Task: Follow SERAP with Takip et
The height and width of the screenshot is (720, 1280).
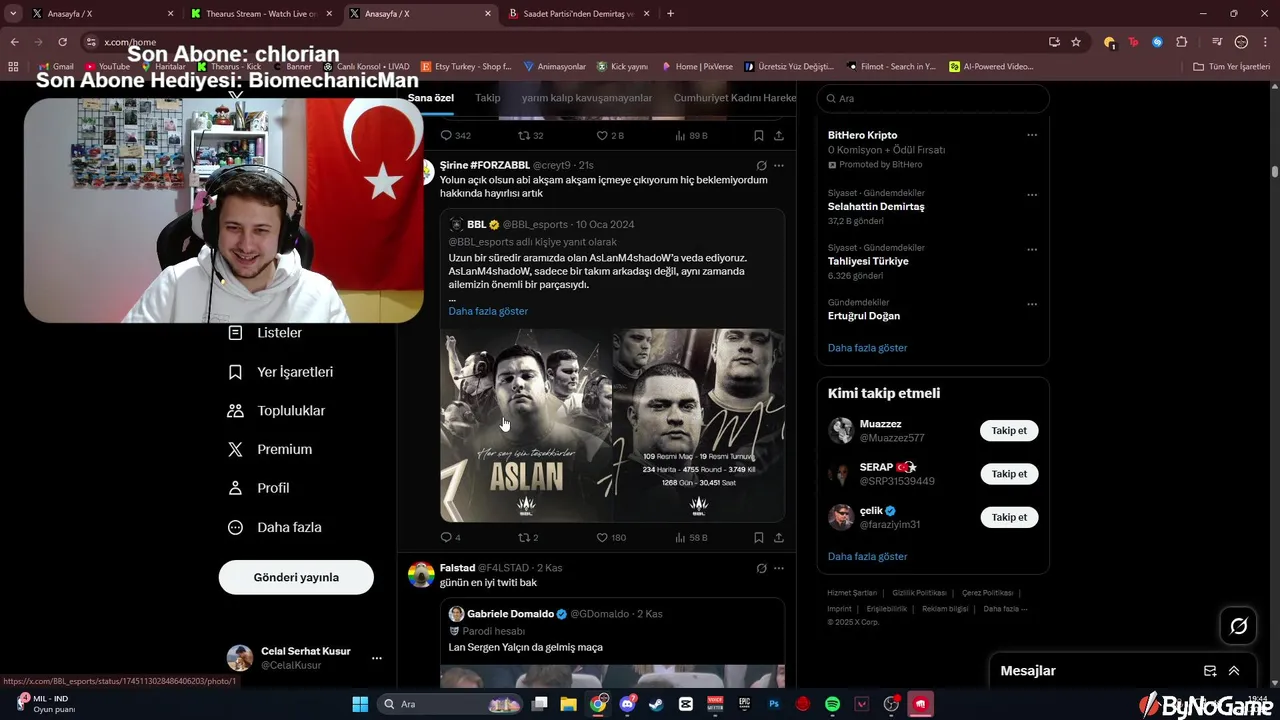Action: coord(1009,474)
